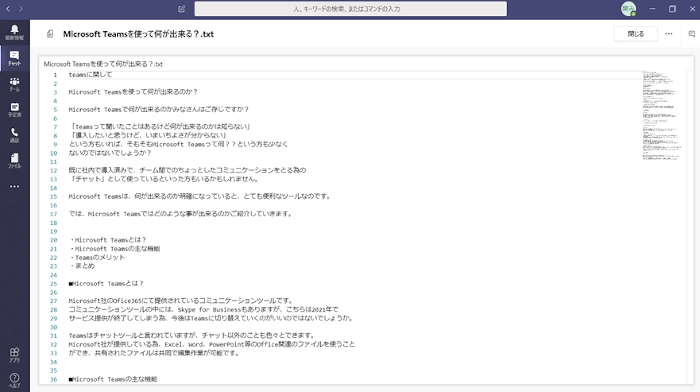Image resolution: width=700 pixels, height=392 pixels.
Task: Click line number 35 in gutter
Action: [54, 371]
